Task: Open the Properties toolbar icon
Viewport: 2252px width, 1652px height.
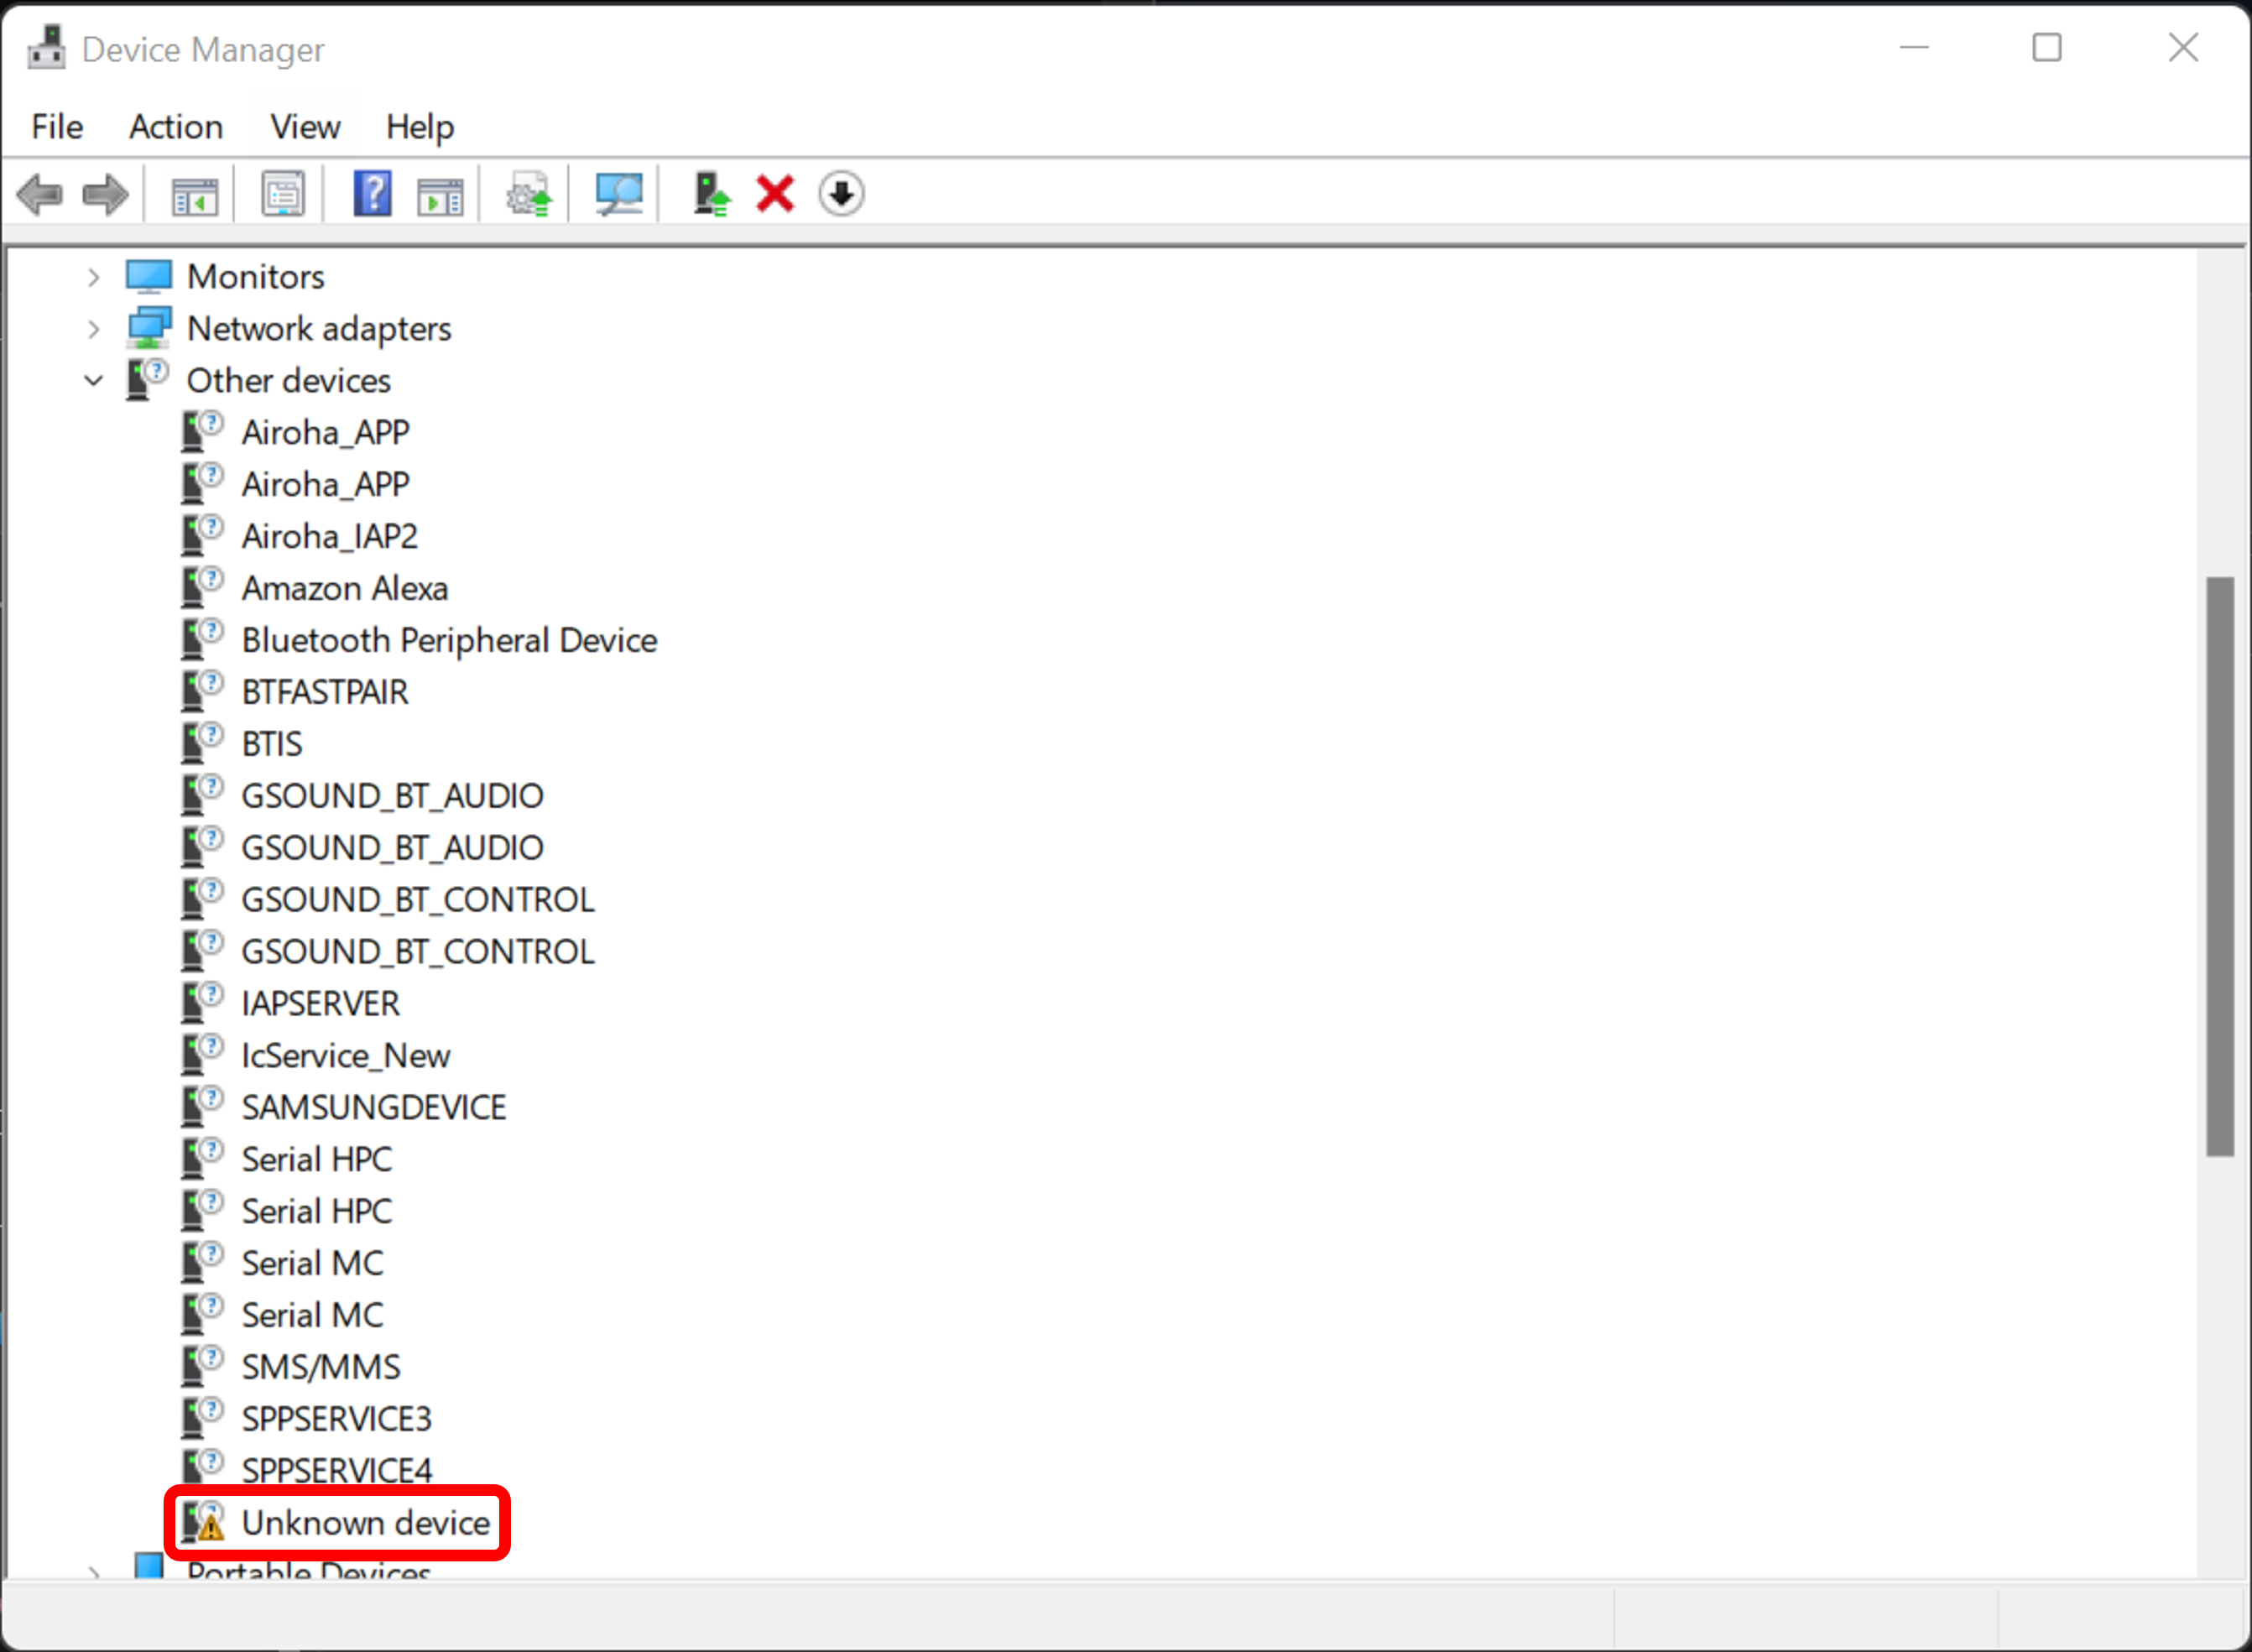Action: click(x=283, y=194)
